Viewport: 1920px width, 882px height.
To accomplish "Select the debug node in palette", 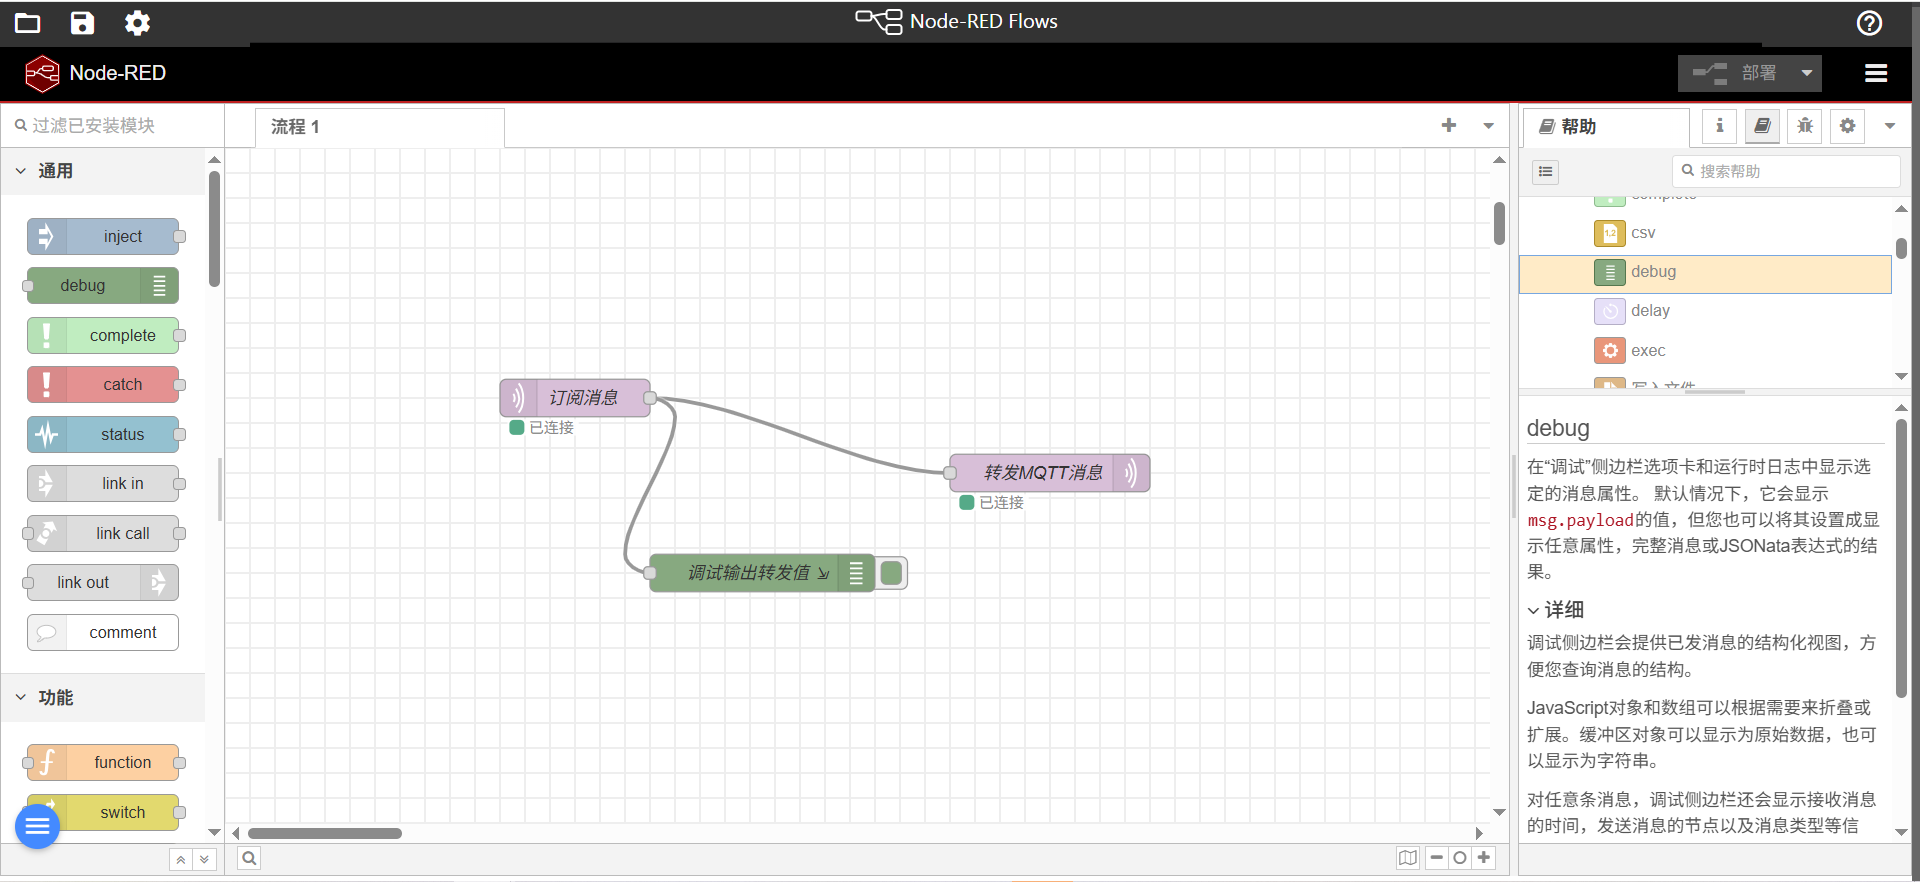I will (x=103, y=286).
